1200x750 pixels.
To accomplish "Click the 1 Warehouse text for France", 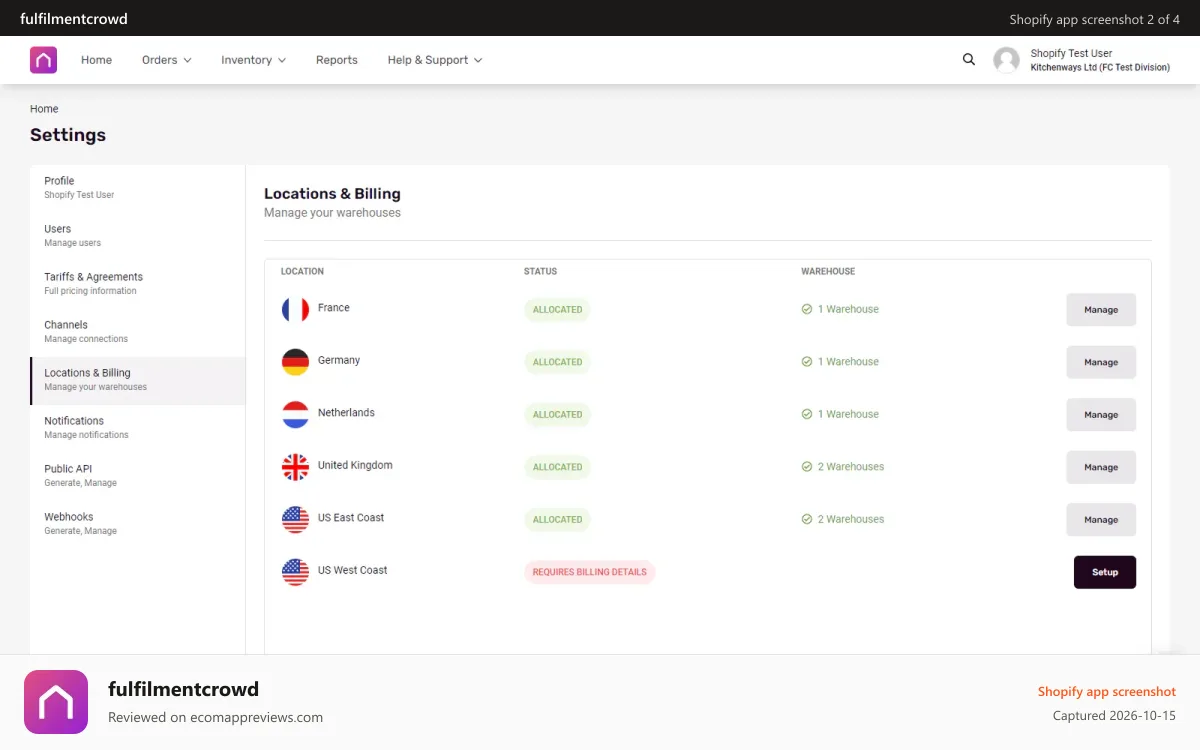I will [x=848, y=310].
